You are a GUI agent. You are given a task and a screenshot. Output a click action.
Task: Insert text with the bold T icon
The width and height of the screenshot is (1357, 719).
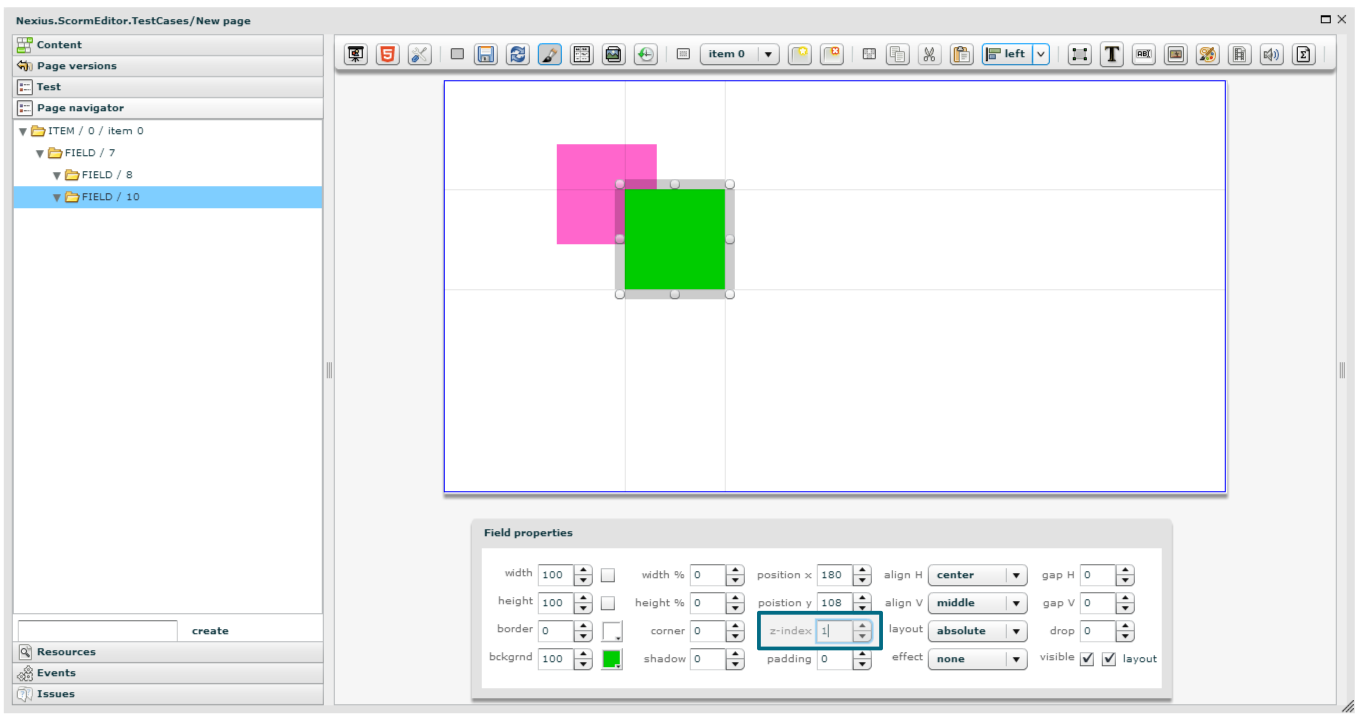click(1111, 54)
